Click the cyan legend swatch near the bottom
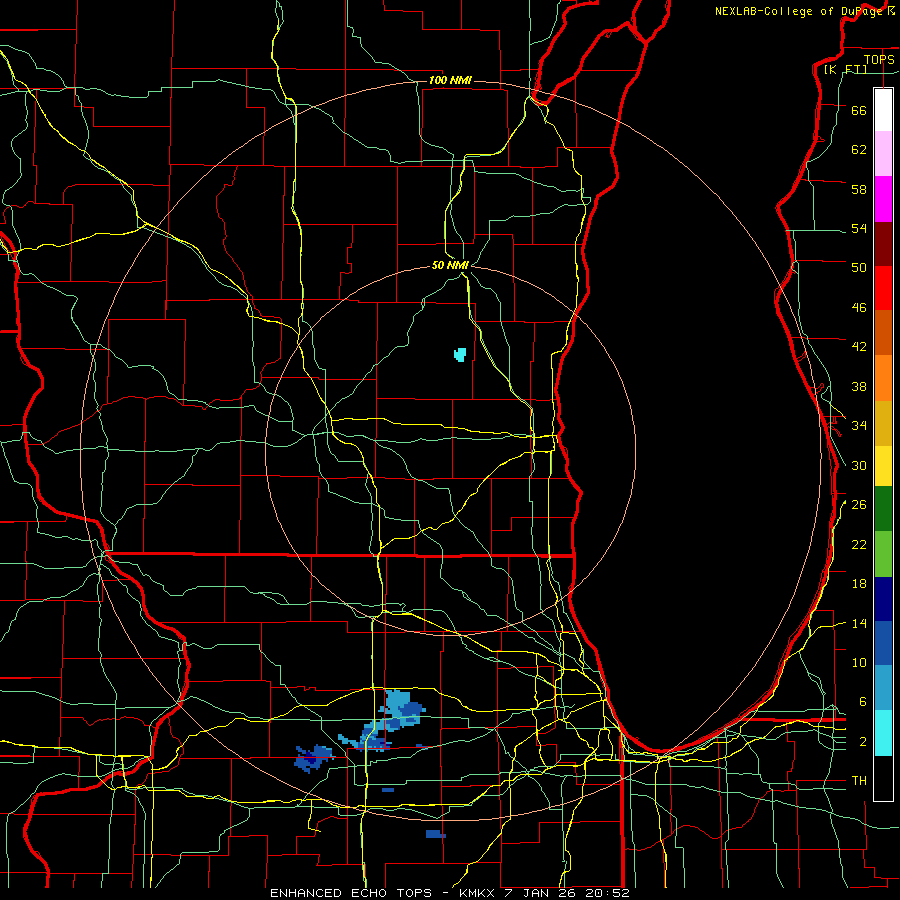Image resolution: width=900 pixels, height=900 pixels. (x=883, y=733)
